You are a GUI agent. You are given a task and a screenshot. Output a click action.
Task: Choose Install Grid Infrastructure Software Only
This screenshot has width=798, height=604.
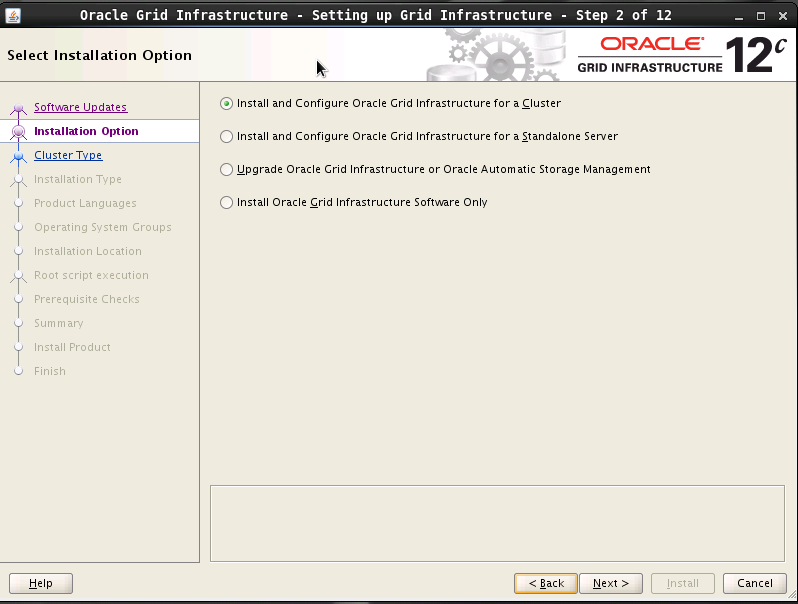(x=227, y=203)
